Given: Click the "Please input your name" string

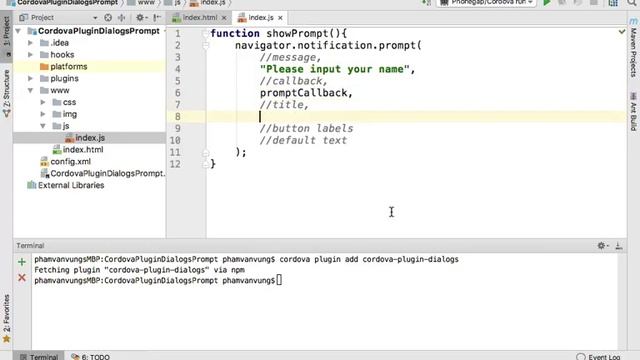Looking at the screenshot, I should (335, 69).
